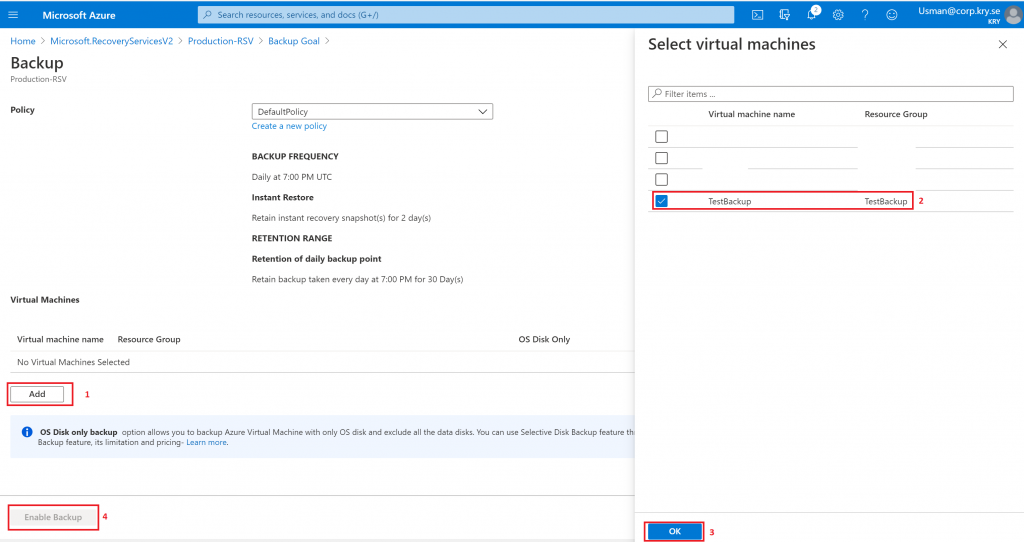Click the Retain backup taken every day text
Viewport: 1024px width, 542px height.
[357, 279]
